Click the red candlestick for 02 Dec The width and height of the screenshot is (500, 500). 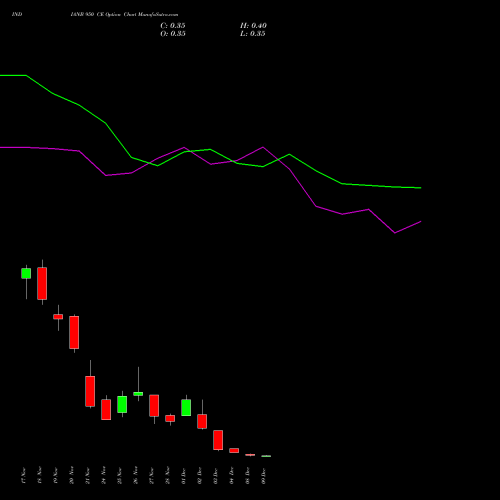pos(202,421)
